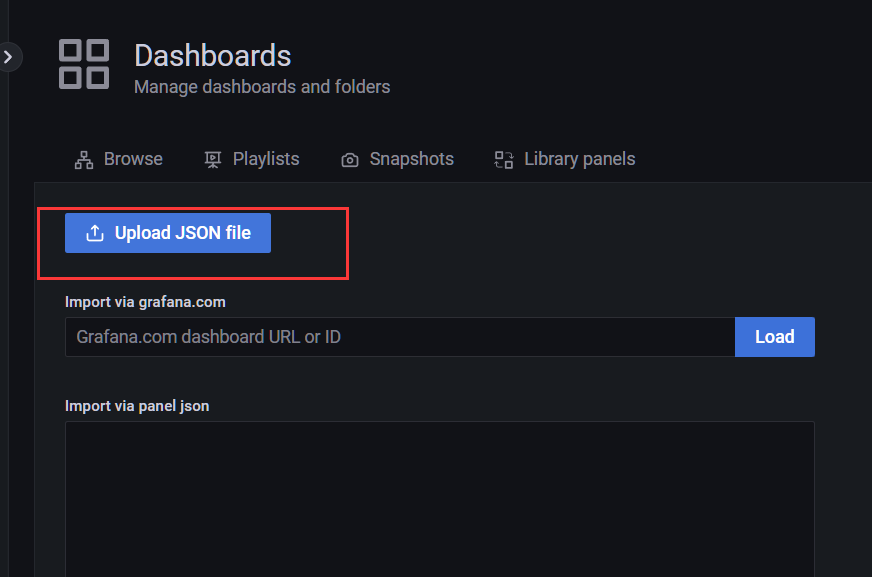Image resolution: width=872 pixels, height=577 pixels.
Task: Click the 'Manage dashboards and folders' subtitle
Action: tap(262, 87)
